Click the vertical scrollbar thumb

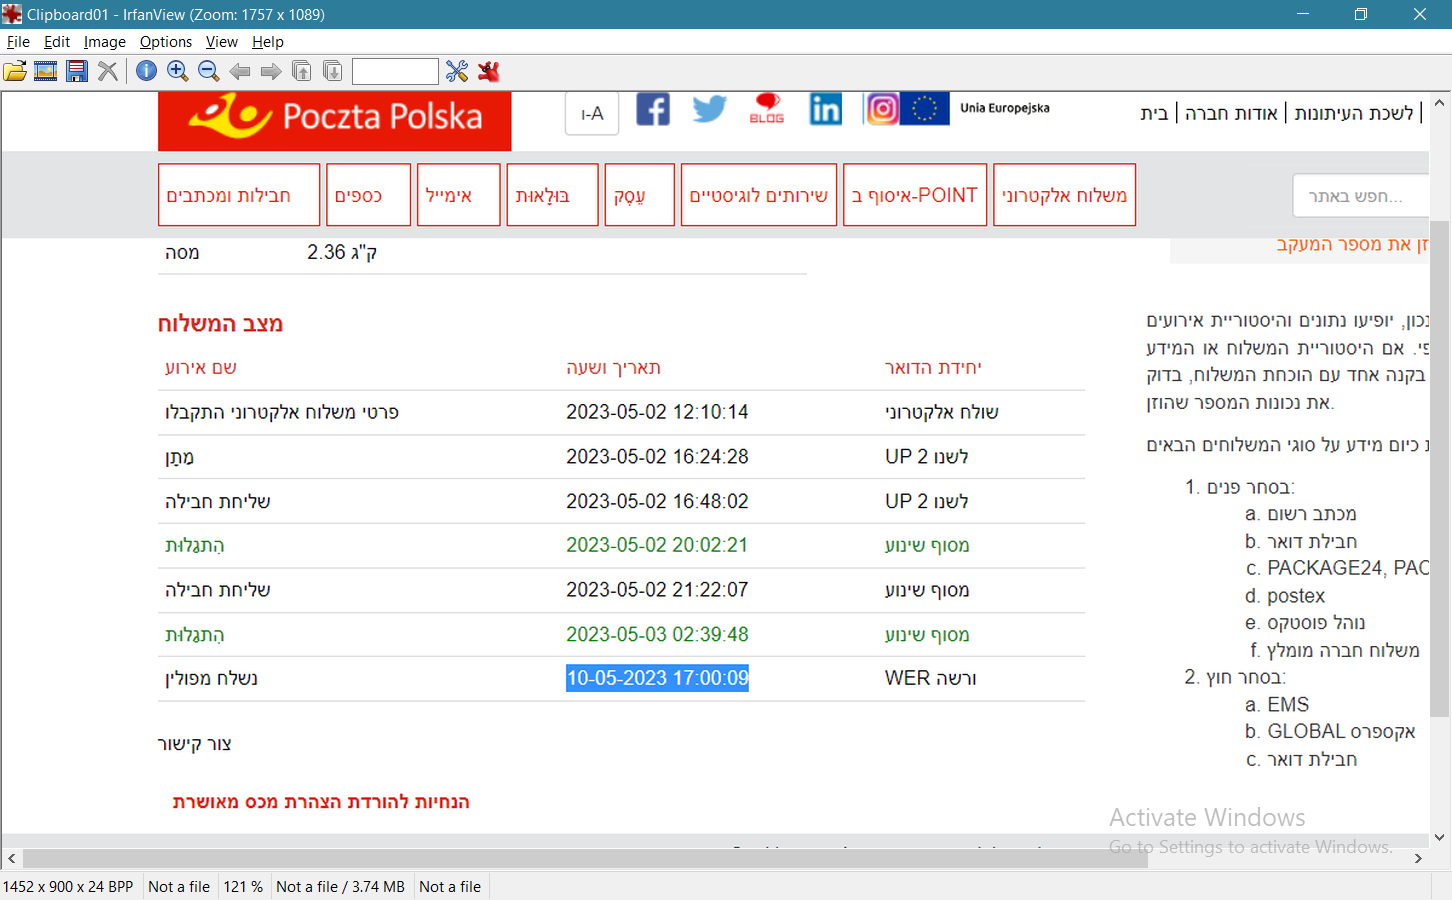point(1440,468)
